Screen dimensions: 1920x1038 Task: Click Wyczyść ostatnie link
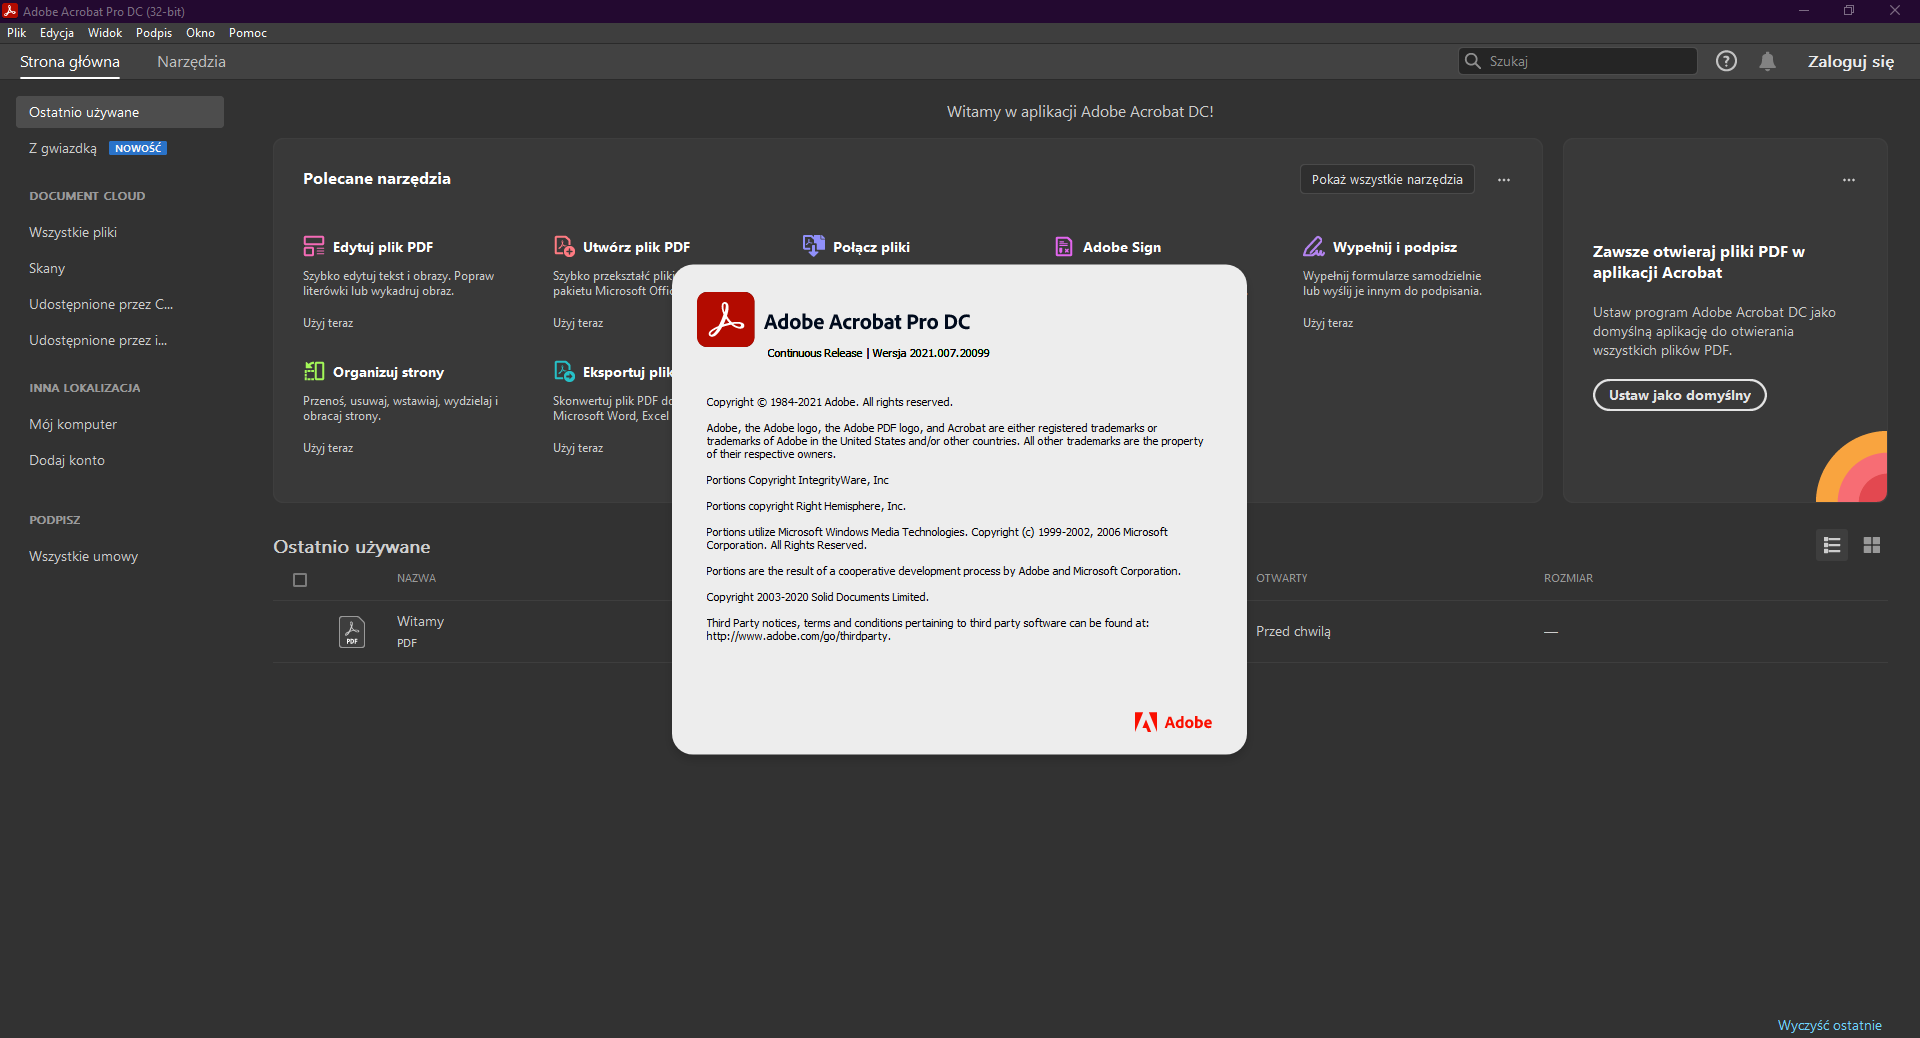[1830, 1025]
